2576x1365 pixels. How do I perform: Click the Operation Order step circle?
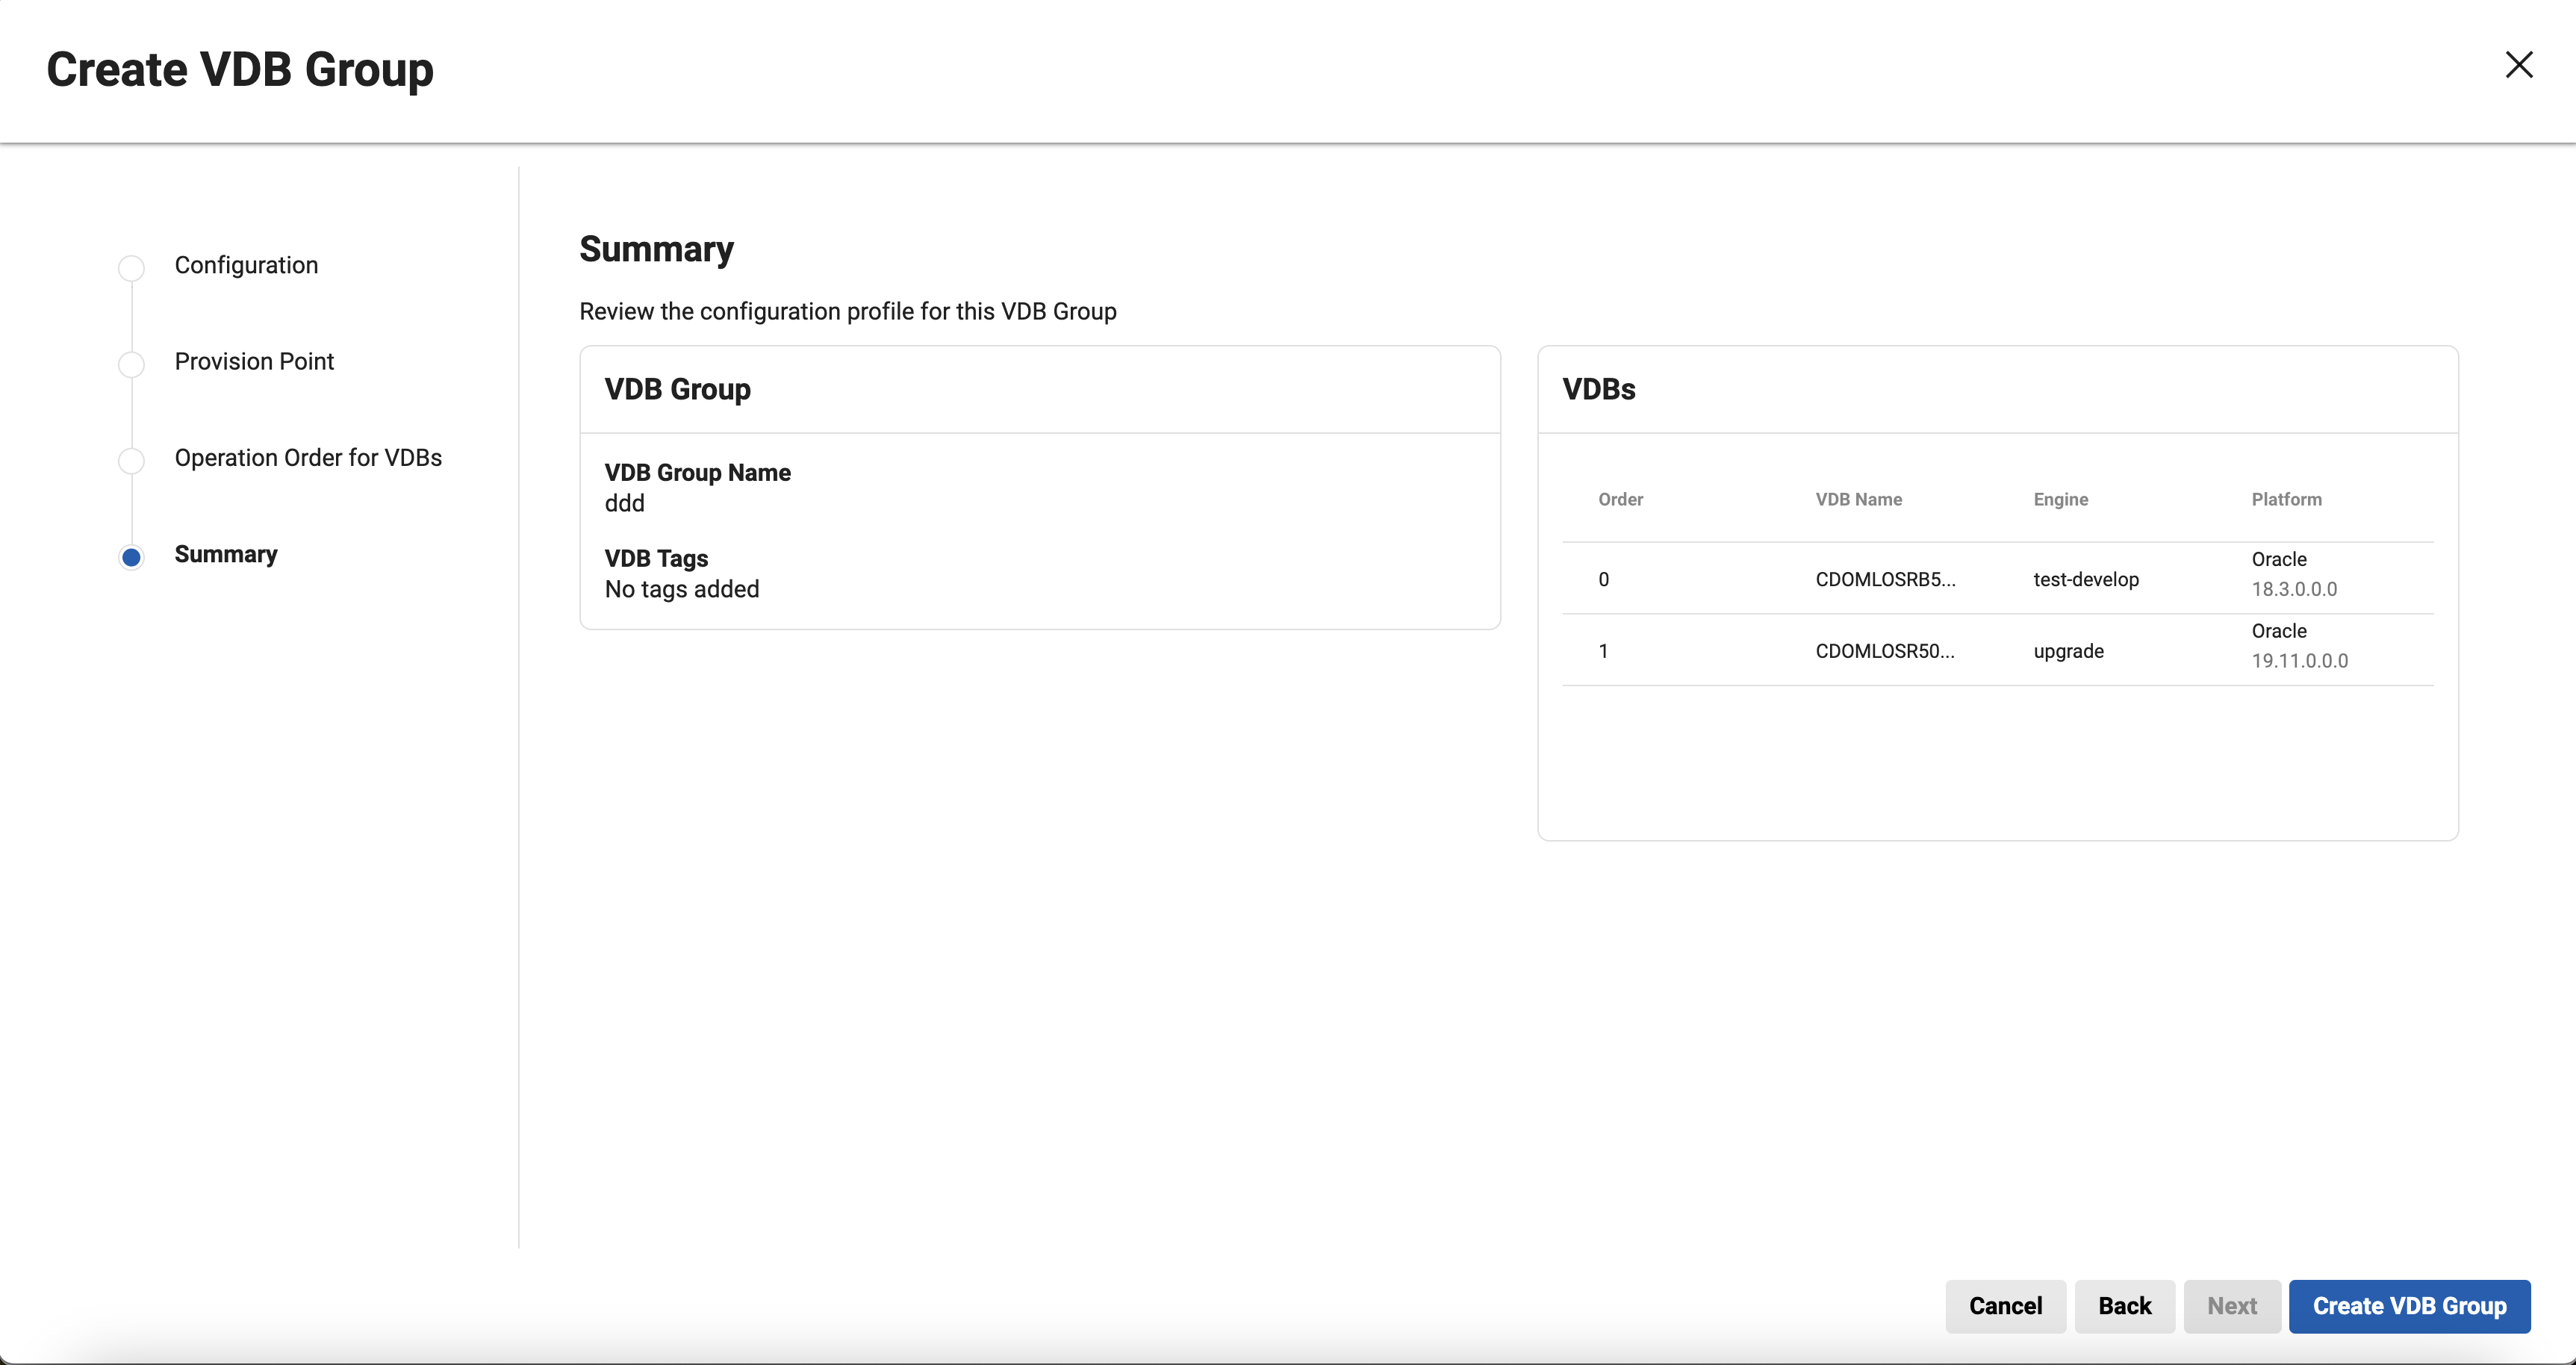pos(131,460)
